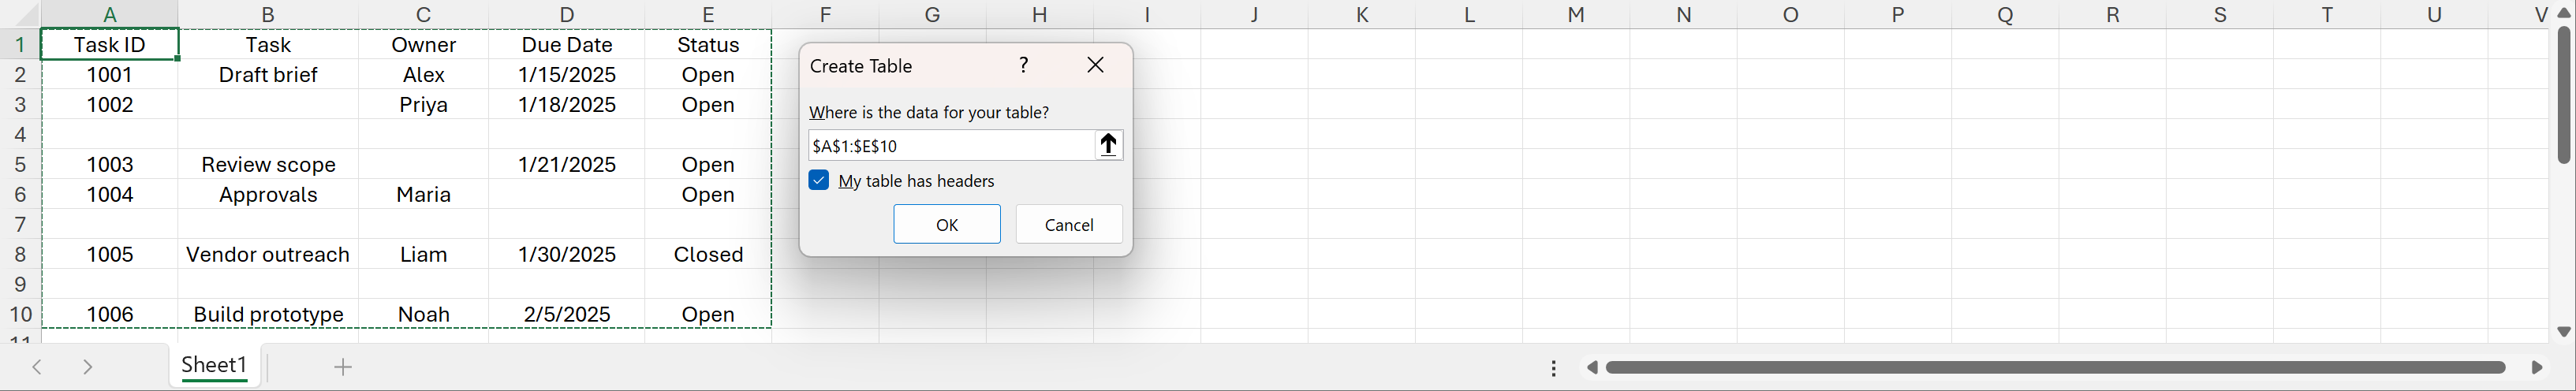Add a new sheet with plus icon

click(343, 367)
